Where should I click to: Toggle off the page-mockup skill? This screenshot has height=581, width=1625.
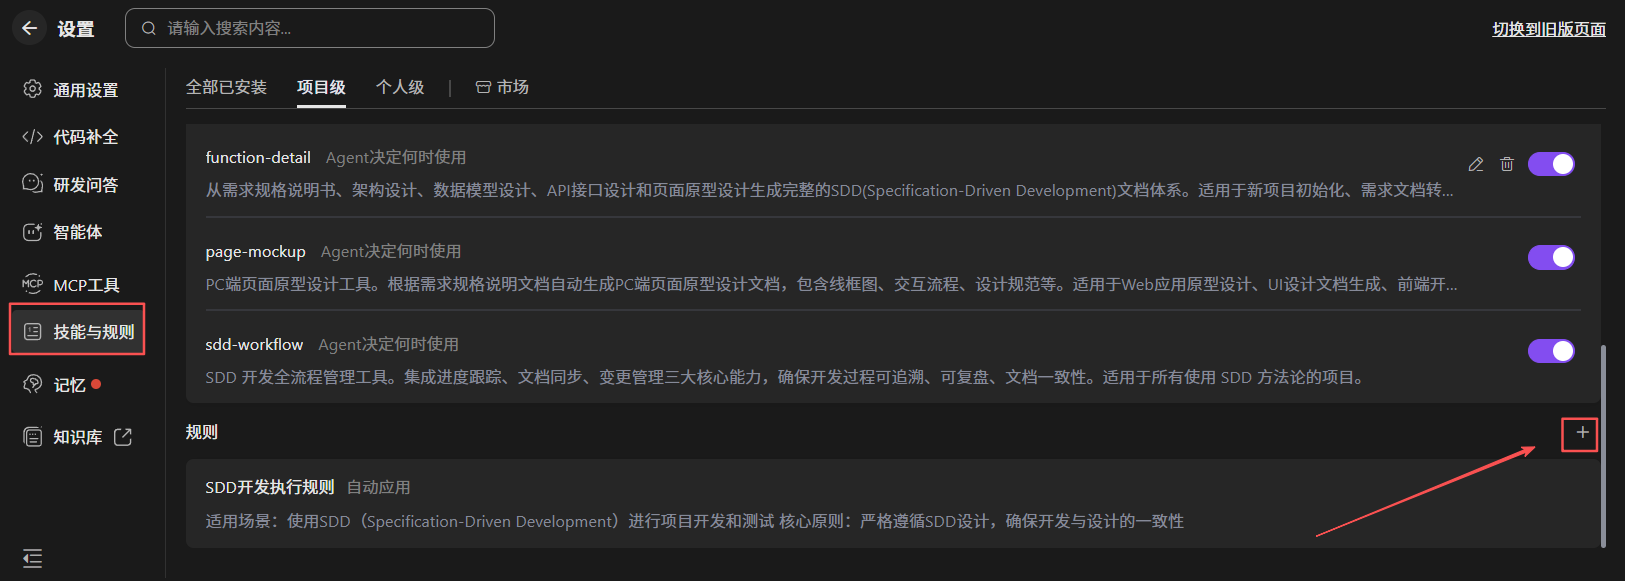click(x=1551, y=257)
